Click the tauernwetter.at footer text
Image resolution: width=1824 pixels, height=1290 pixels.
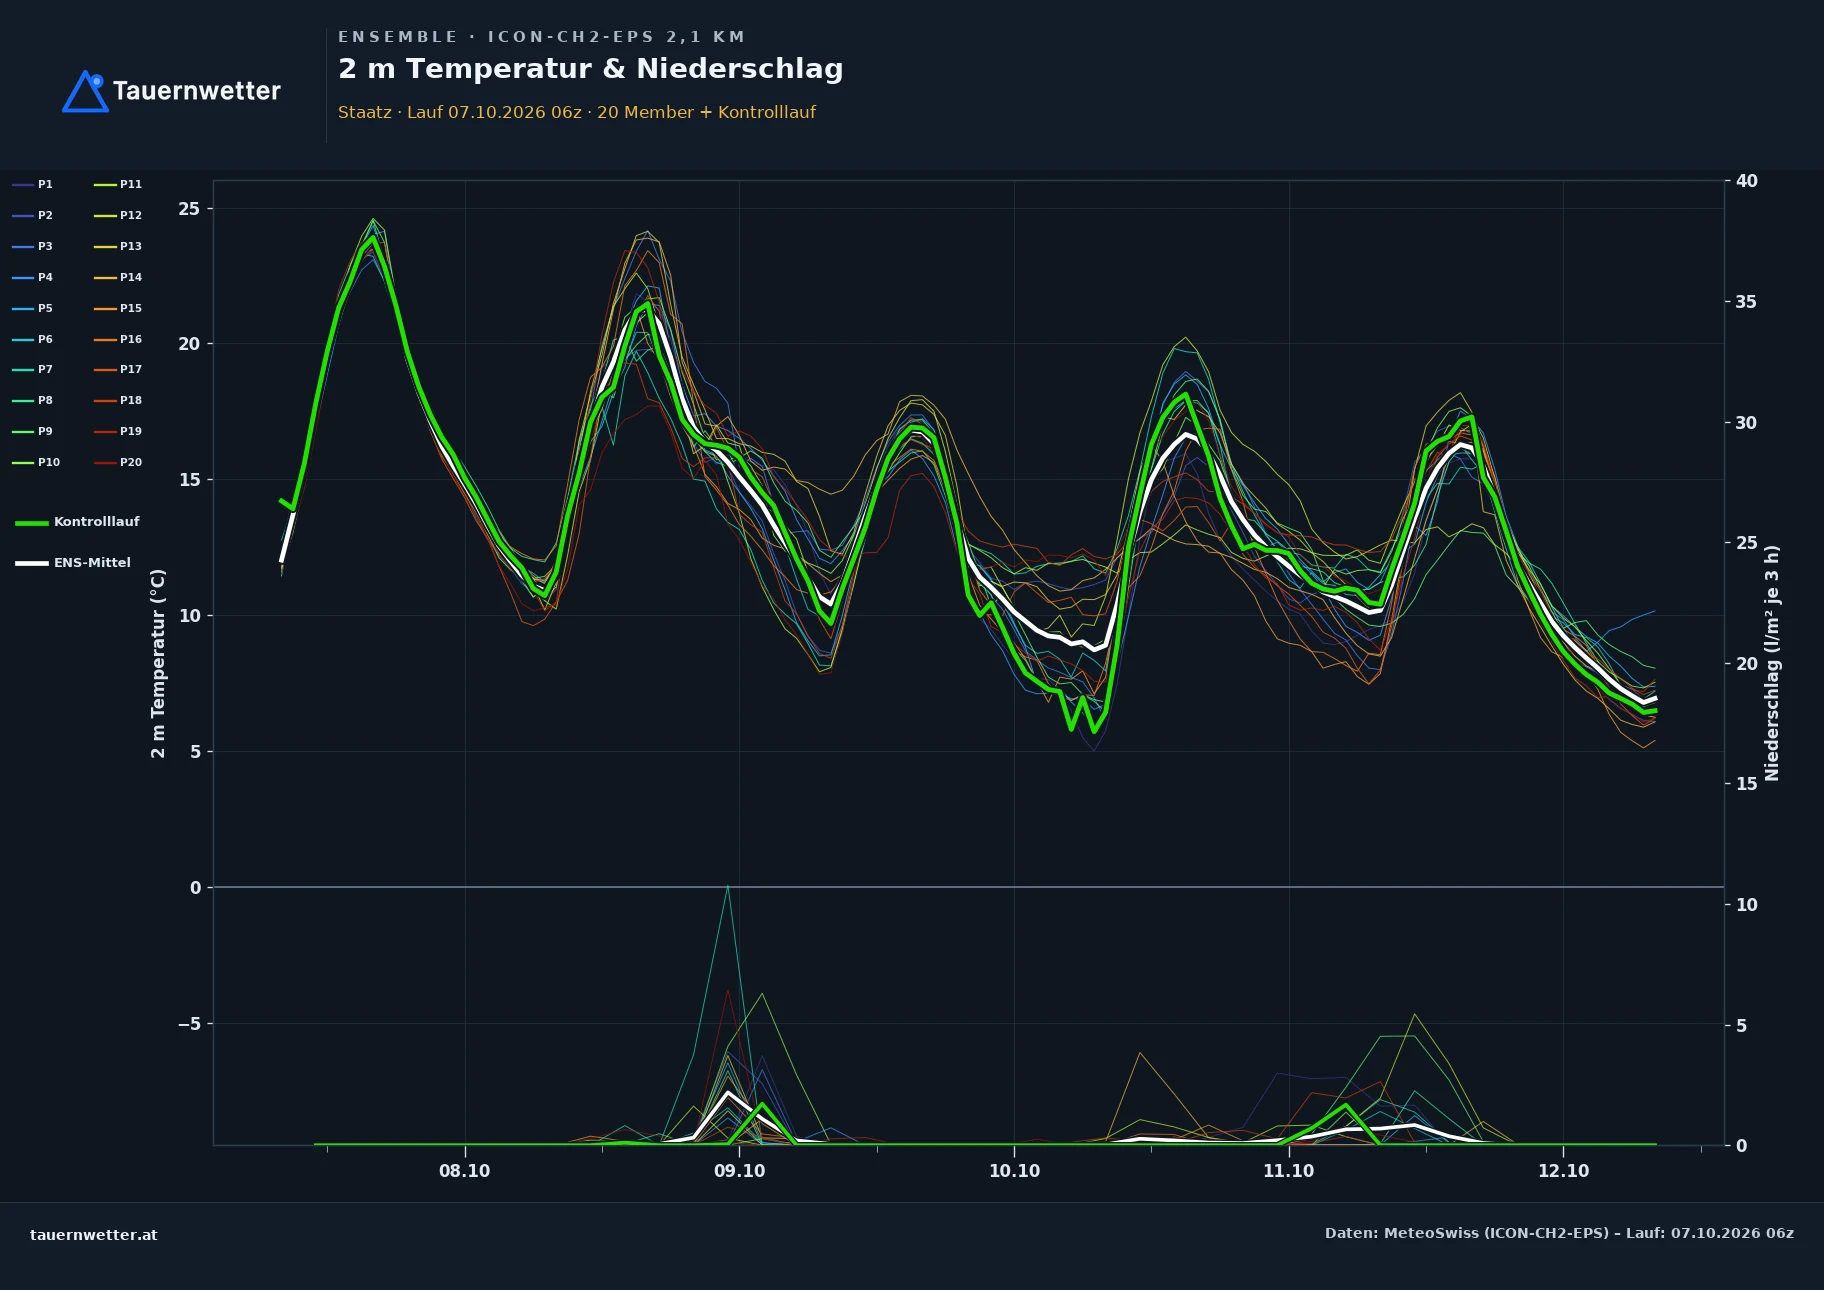(x=94, y=1235)
